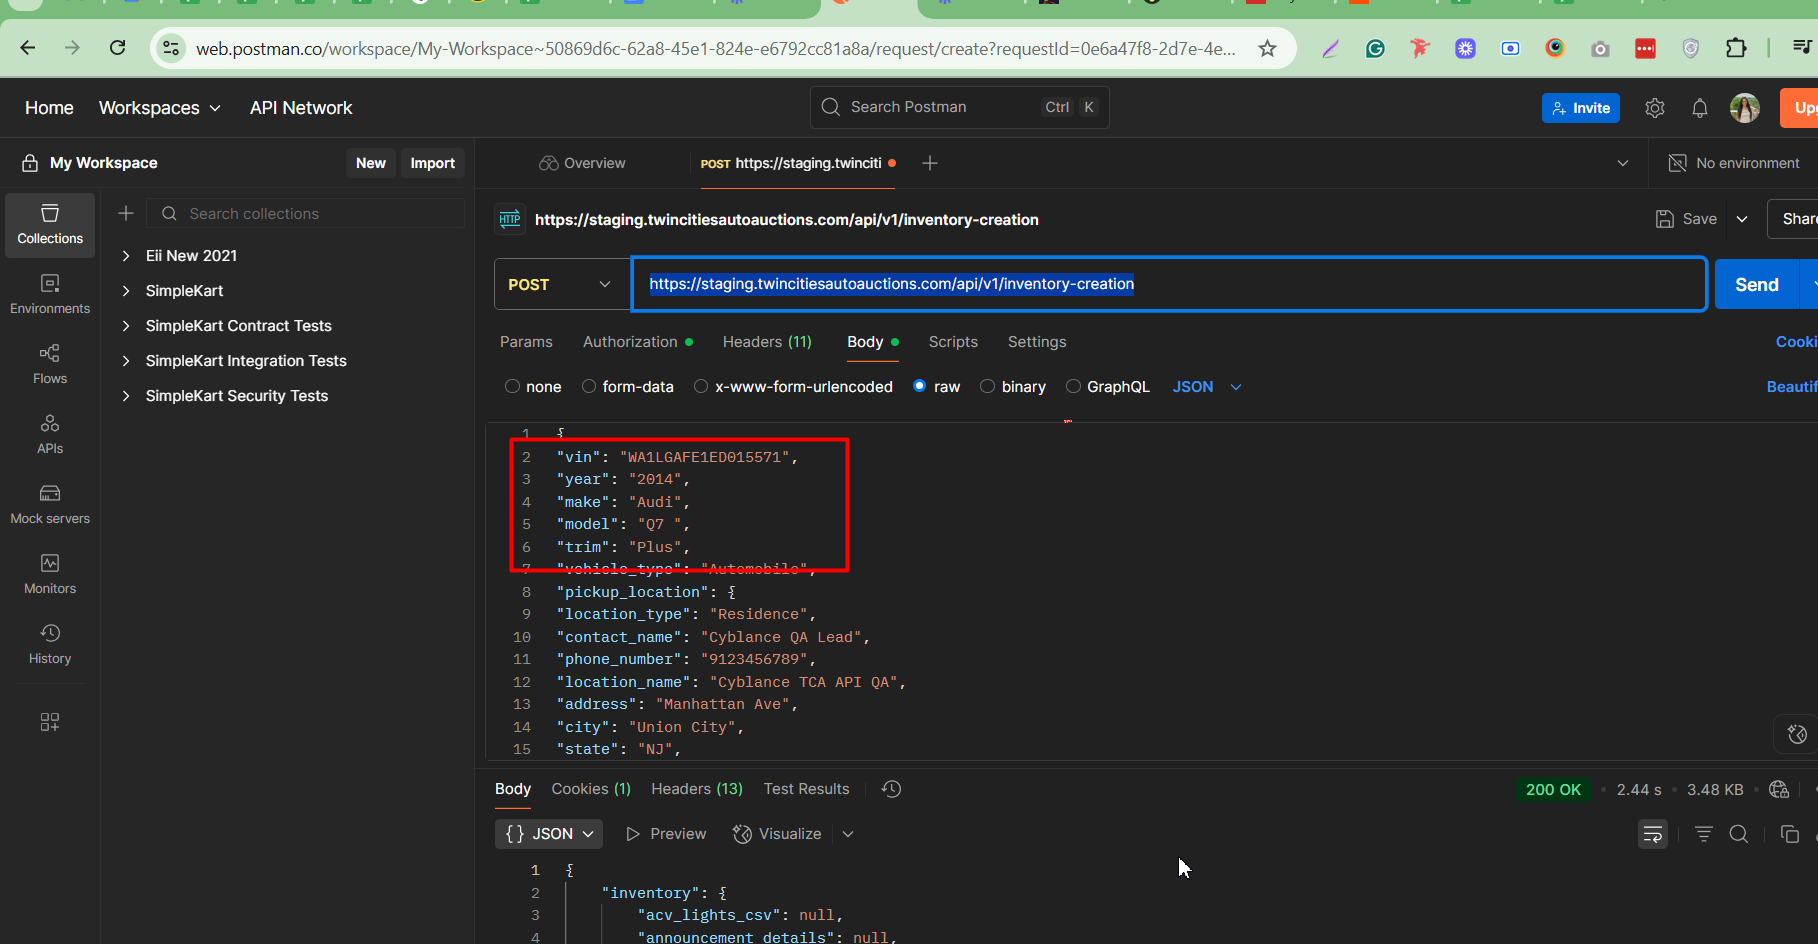
Task: Click the plus icon to open new tab
Action: click(930, 163)
